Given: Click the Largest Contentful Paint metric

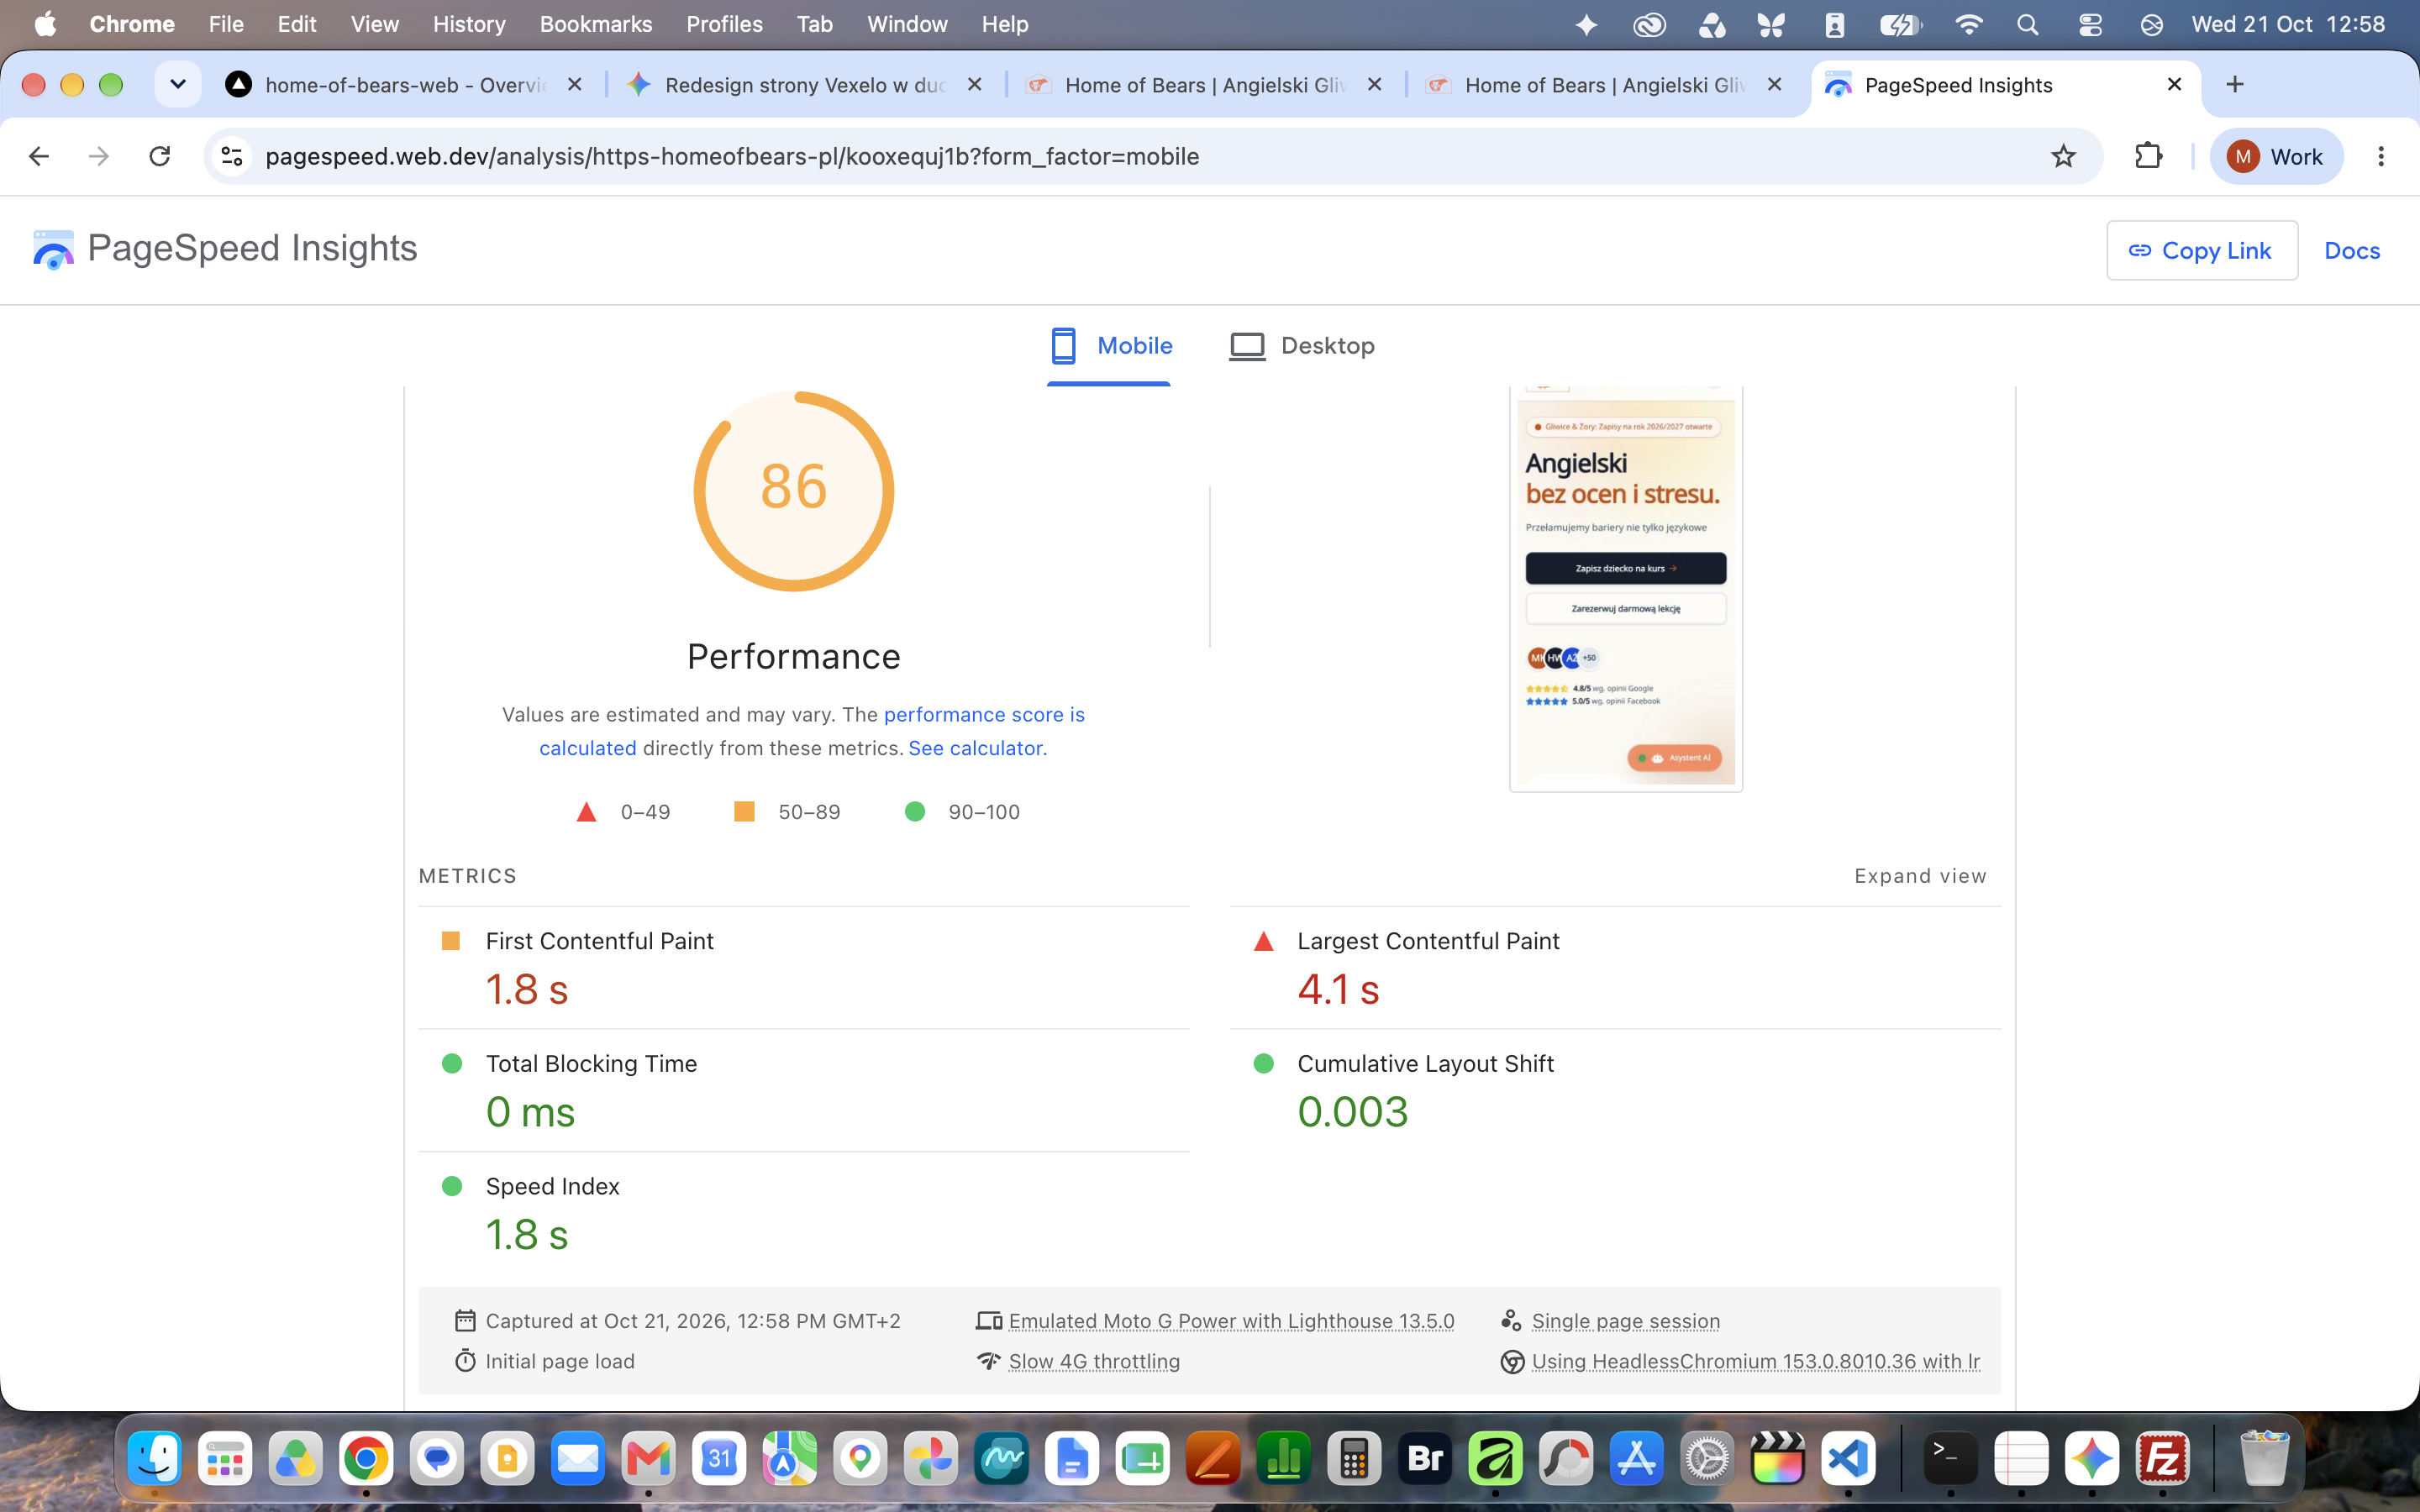Looking at the screenshot, I should [x=1615, y=967].
